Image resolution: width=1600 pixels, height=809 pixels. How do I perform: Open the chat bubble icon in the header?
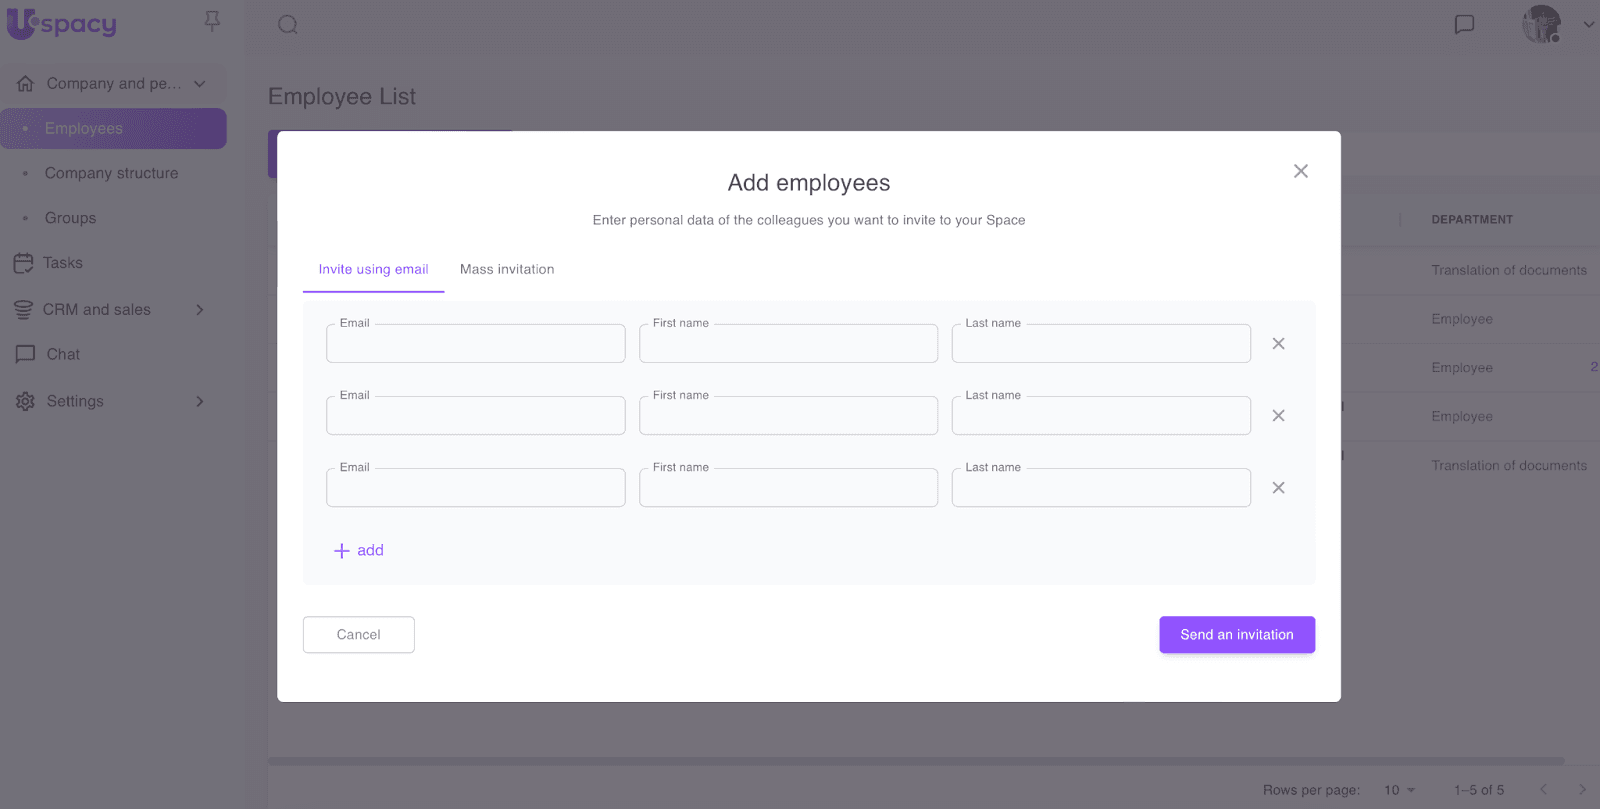[1464, 24]
